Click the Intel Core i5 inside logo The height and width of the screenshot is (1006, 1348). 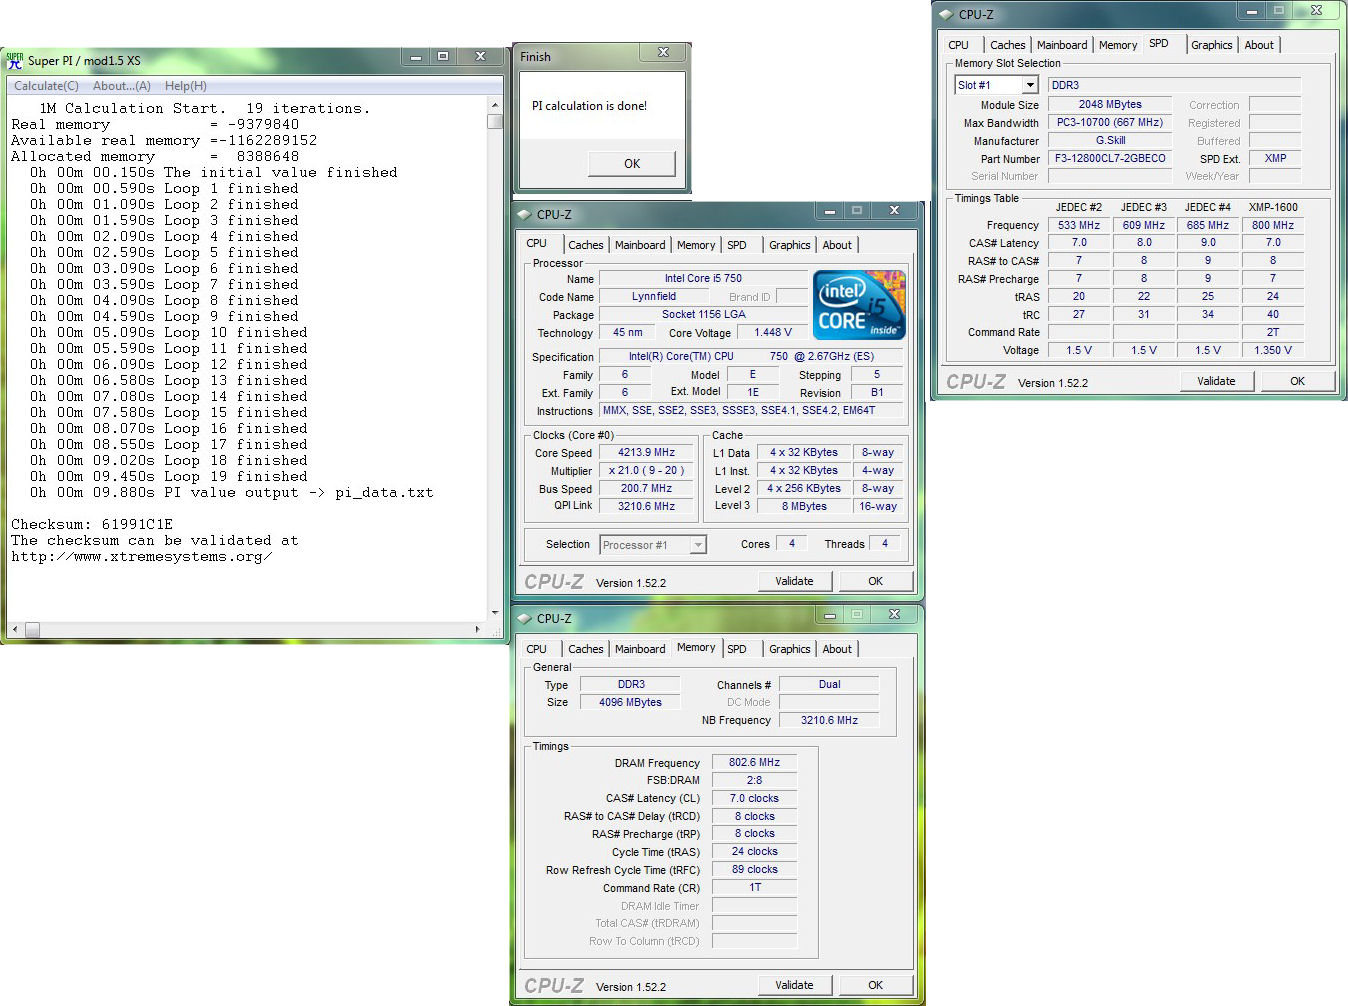tap(859, 304)
